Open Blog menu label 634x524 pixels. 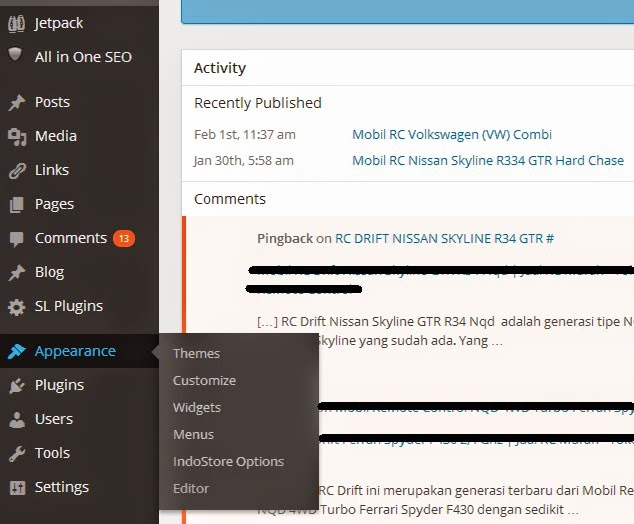[x=49, y=272]
